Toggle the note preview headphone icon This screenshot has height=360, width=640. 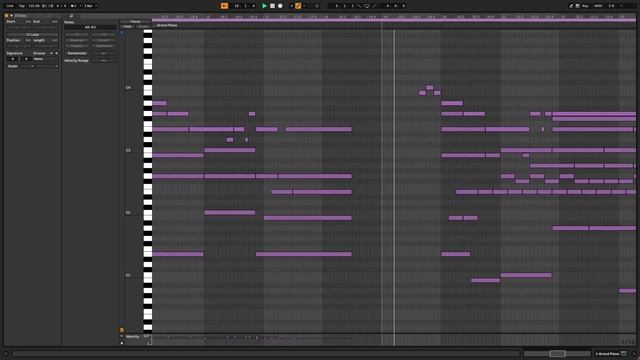tap(122, 33)
